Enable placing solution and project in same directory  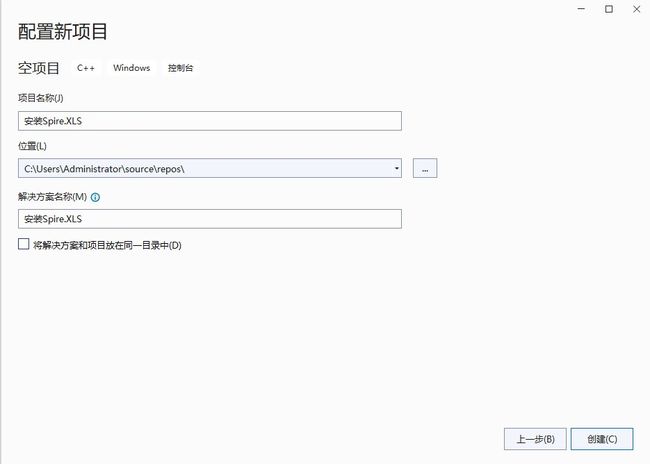[x=24, y=244]
